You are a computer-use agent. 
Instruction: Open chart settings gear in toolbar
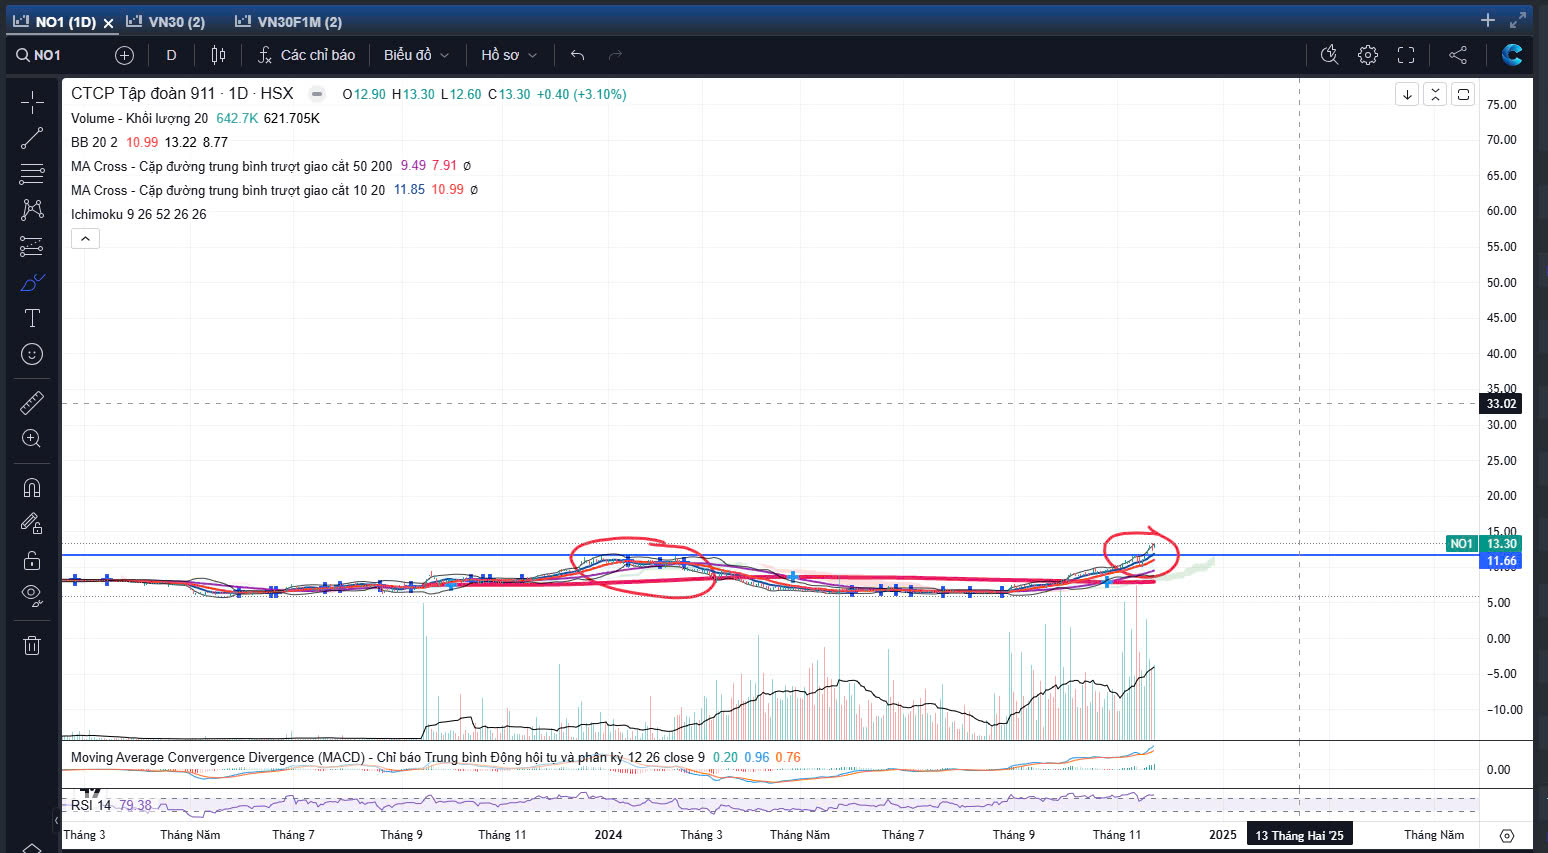1368,55
